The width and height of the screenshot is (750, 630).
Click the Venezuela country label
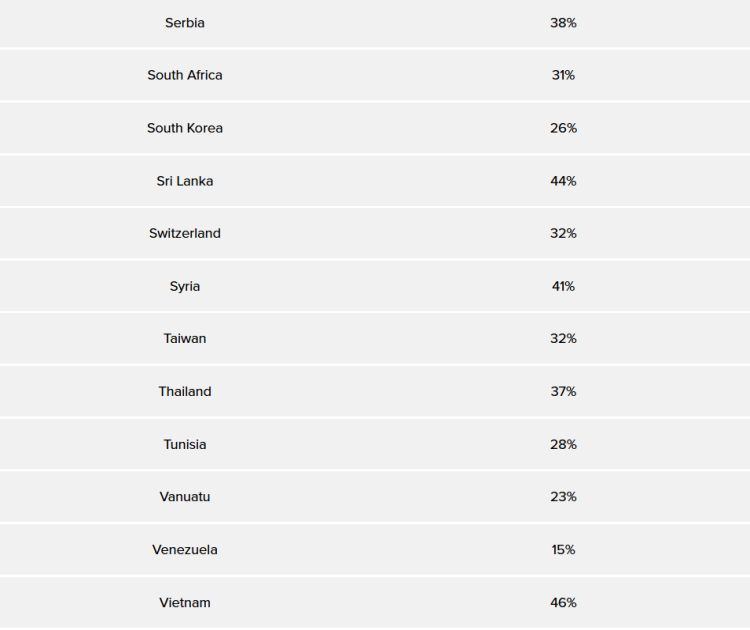point(185,549)
